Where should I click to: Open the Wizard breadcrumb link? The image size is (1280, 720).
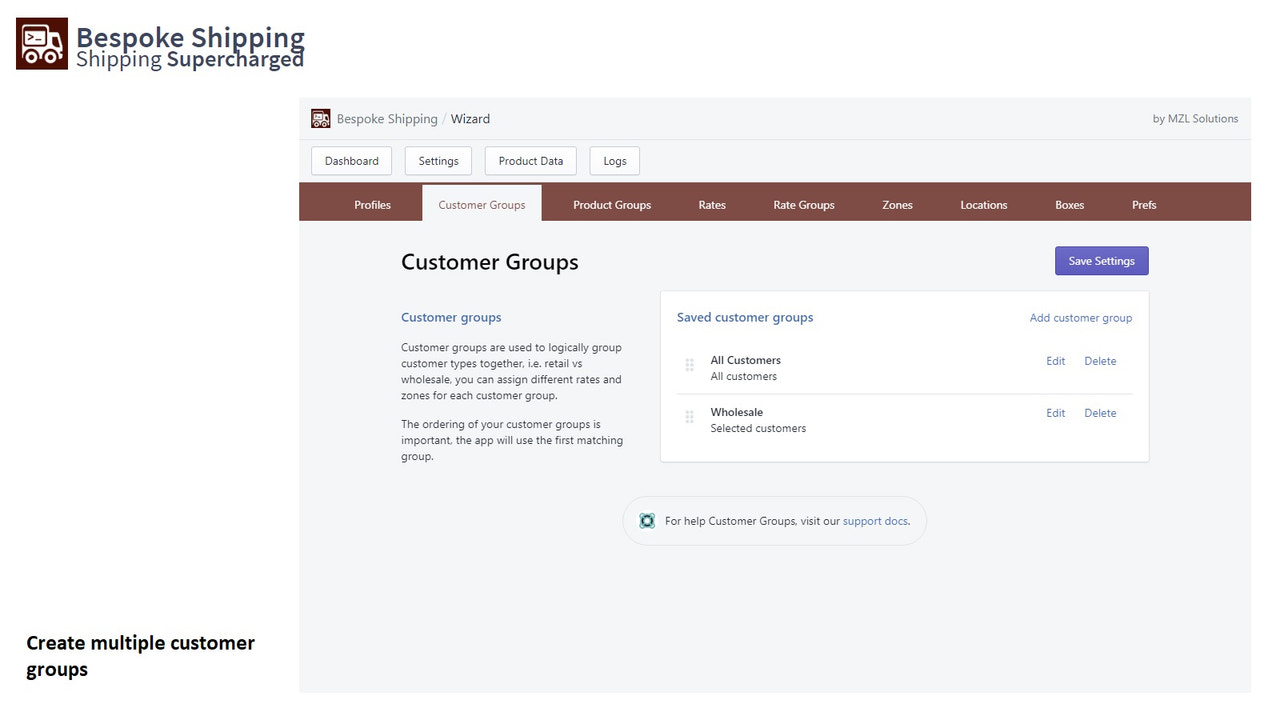coord(470,118)
